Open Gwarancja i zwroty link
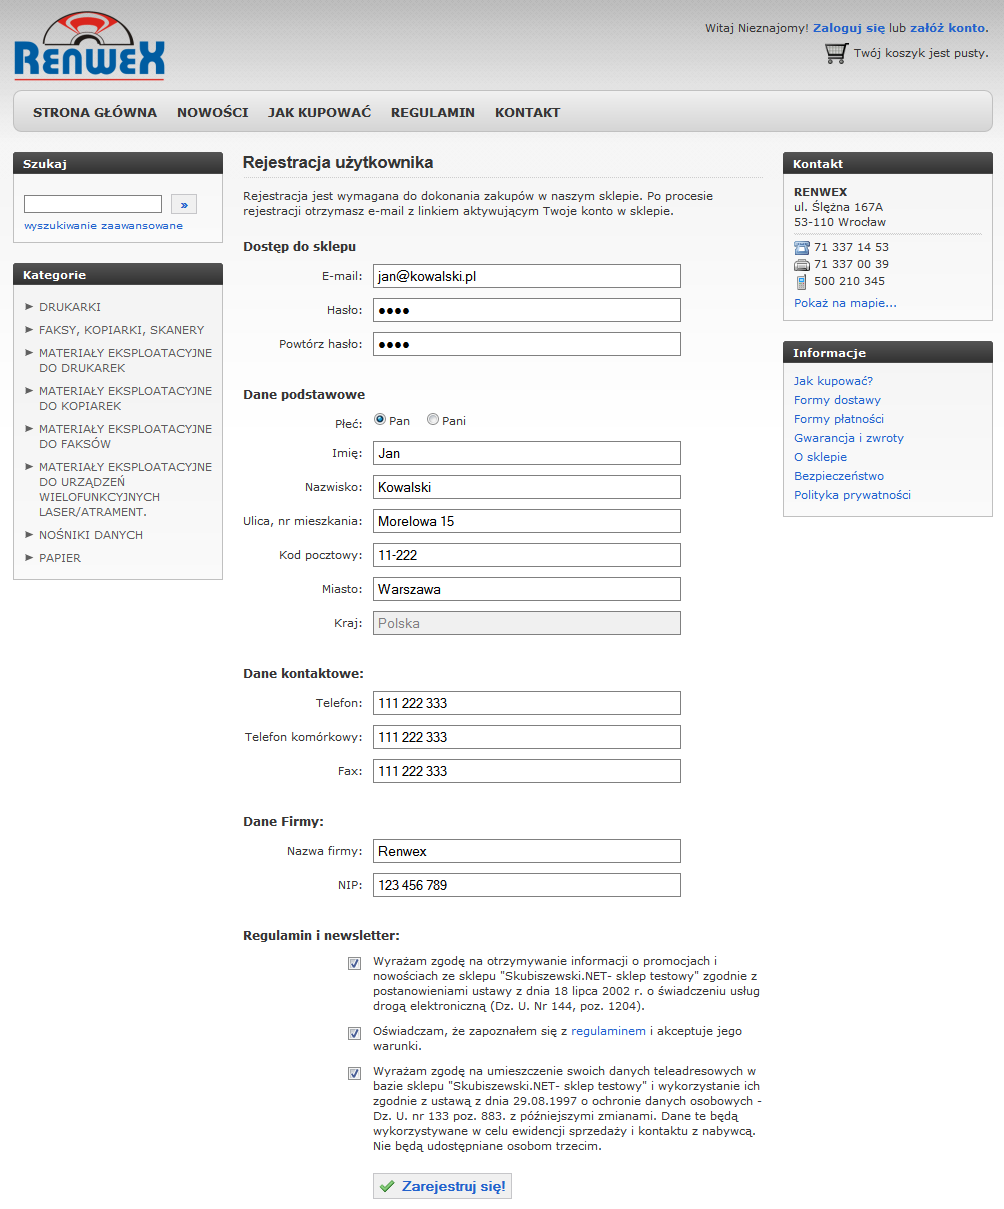1004x1209 pixels. pyautogui.click(x=849, y=438)
